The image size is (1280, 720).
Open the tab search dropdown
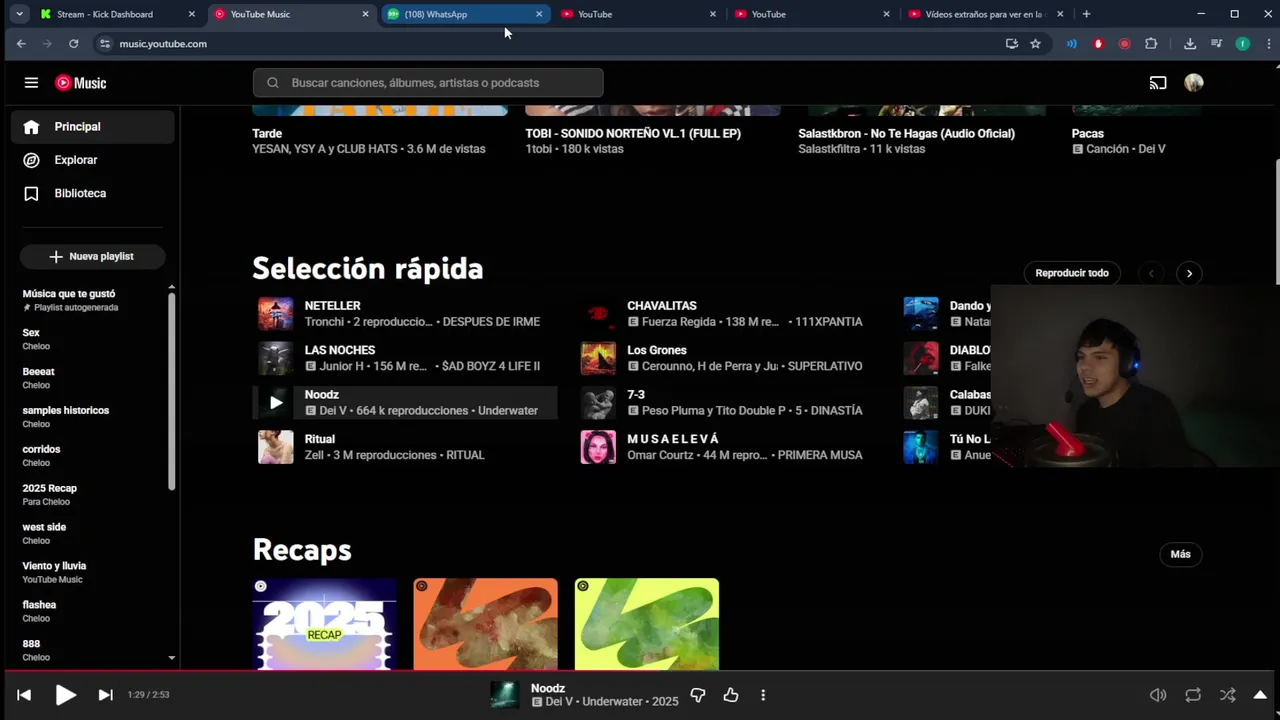pos(19,14)
